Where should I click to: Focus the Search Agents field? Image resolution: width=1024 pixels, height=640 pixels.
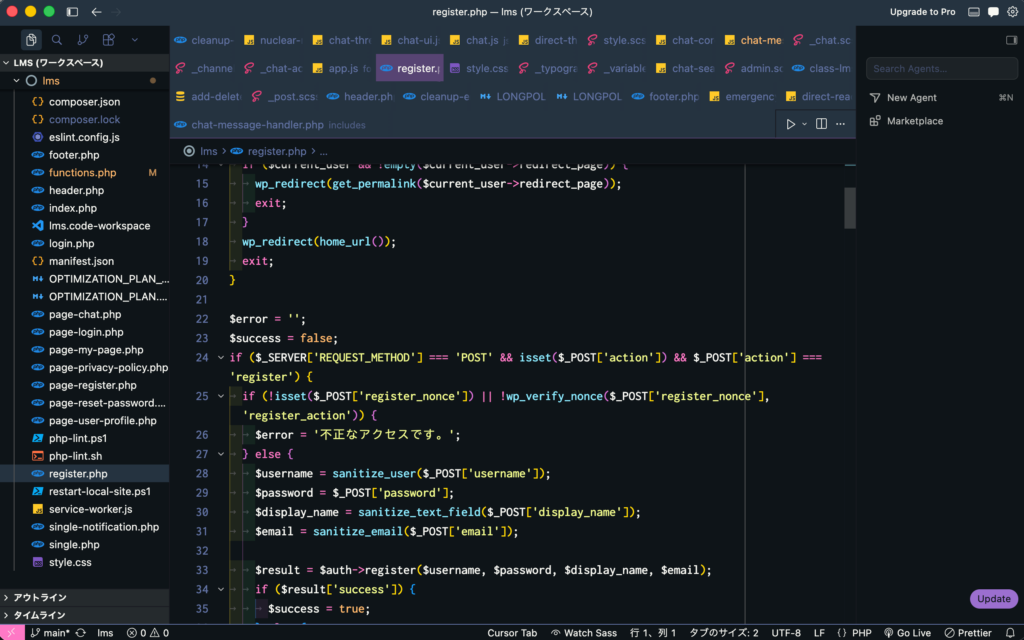coord(941,69)
